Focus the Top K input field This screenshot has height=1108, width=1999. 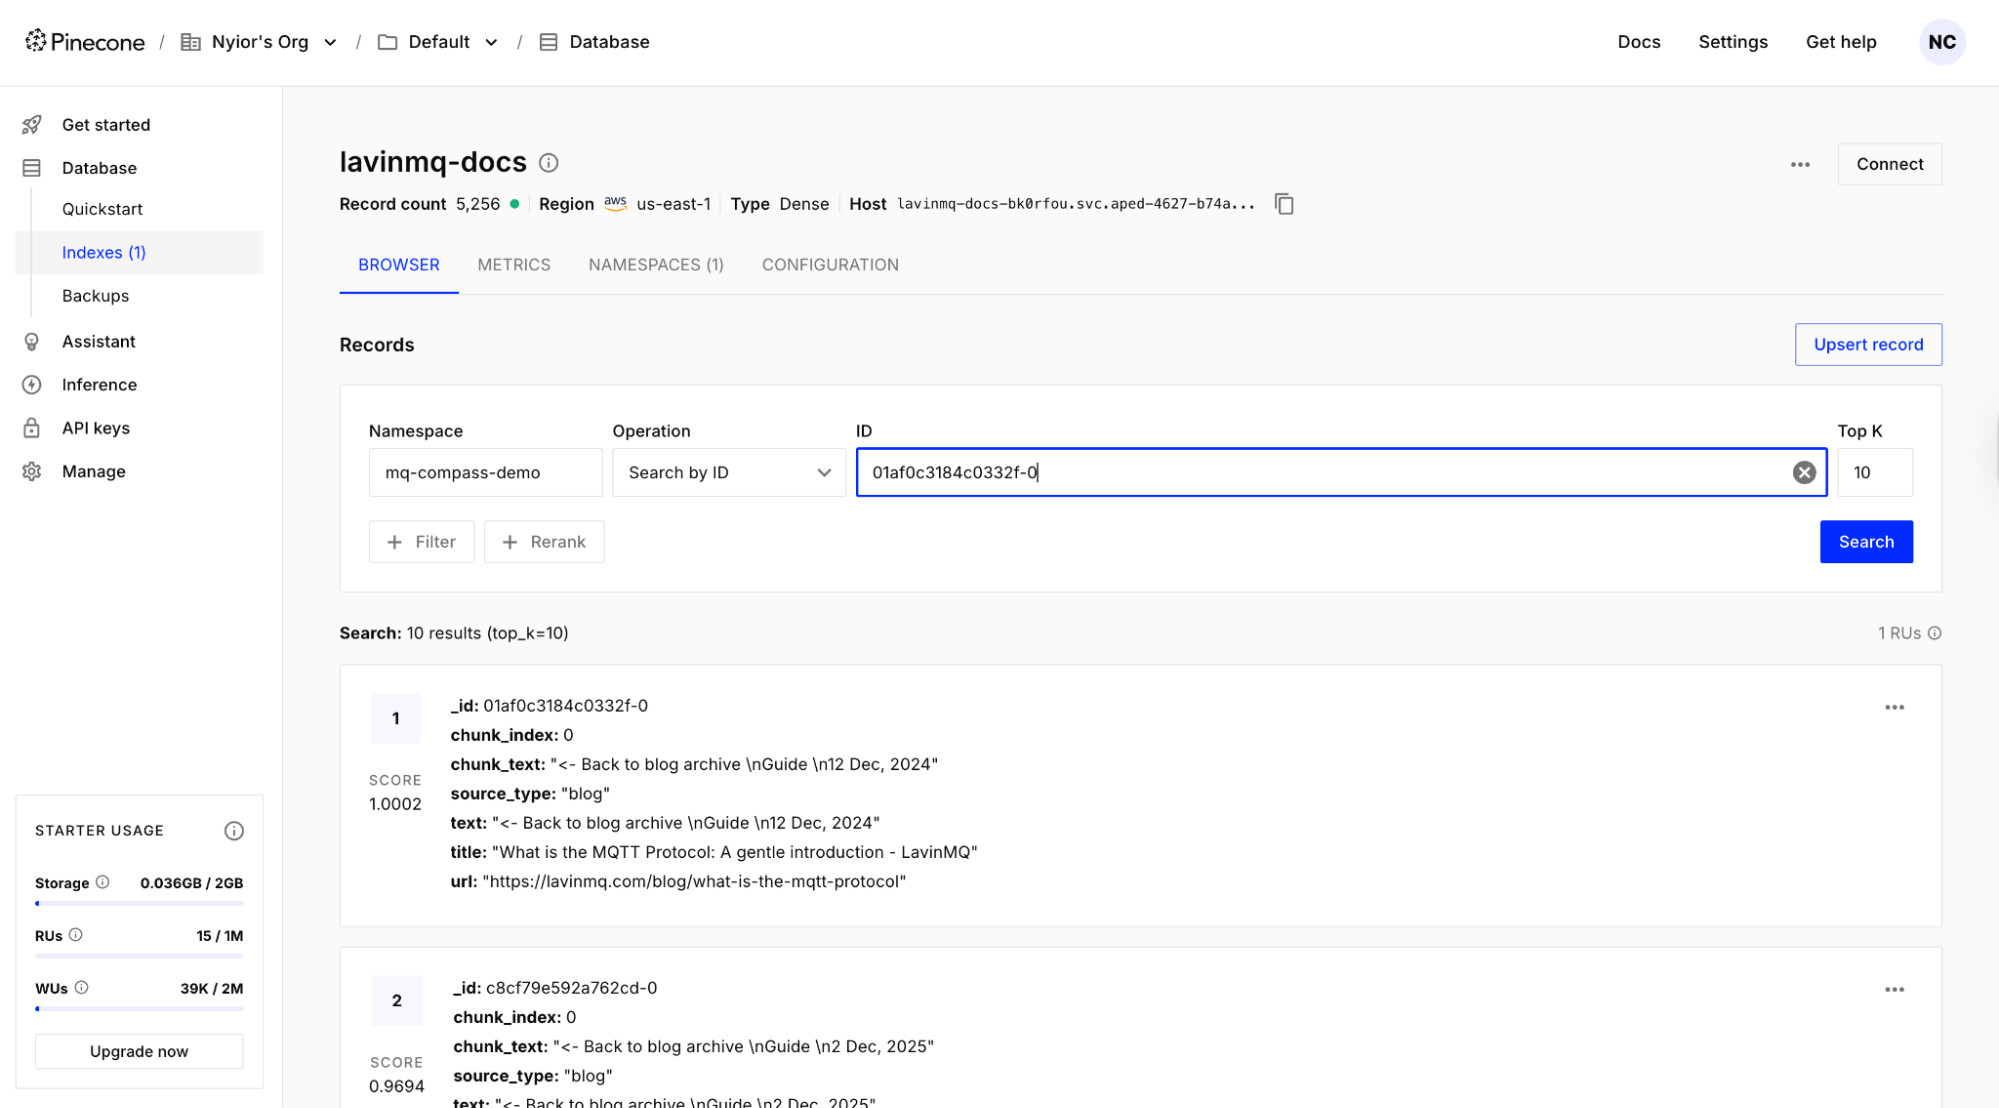[x=1874, y=472]
